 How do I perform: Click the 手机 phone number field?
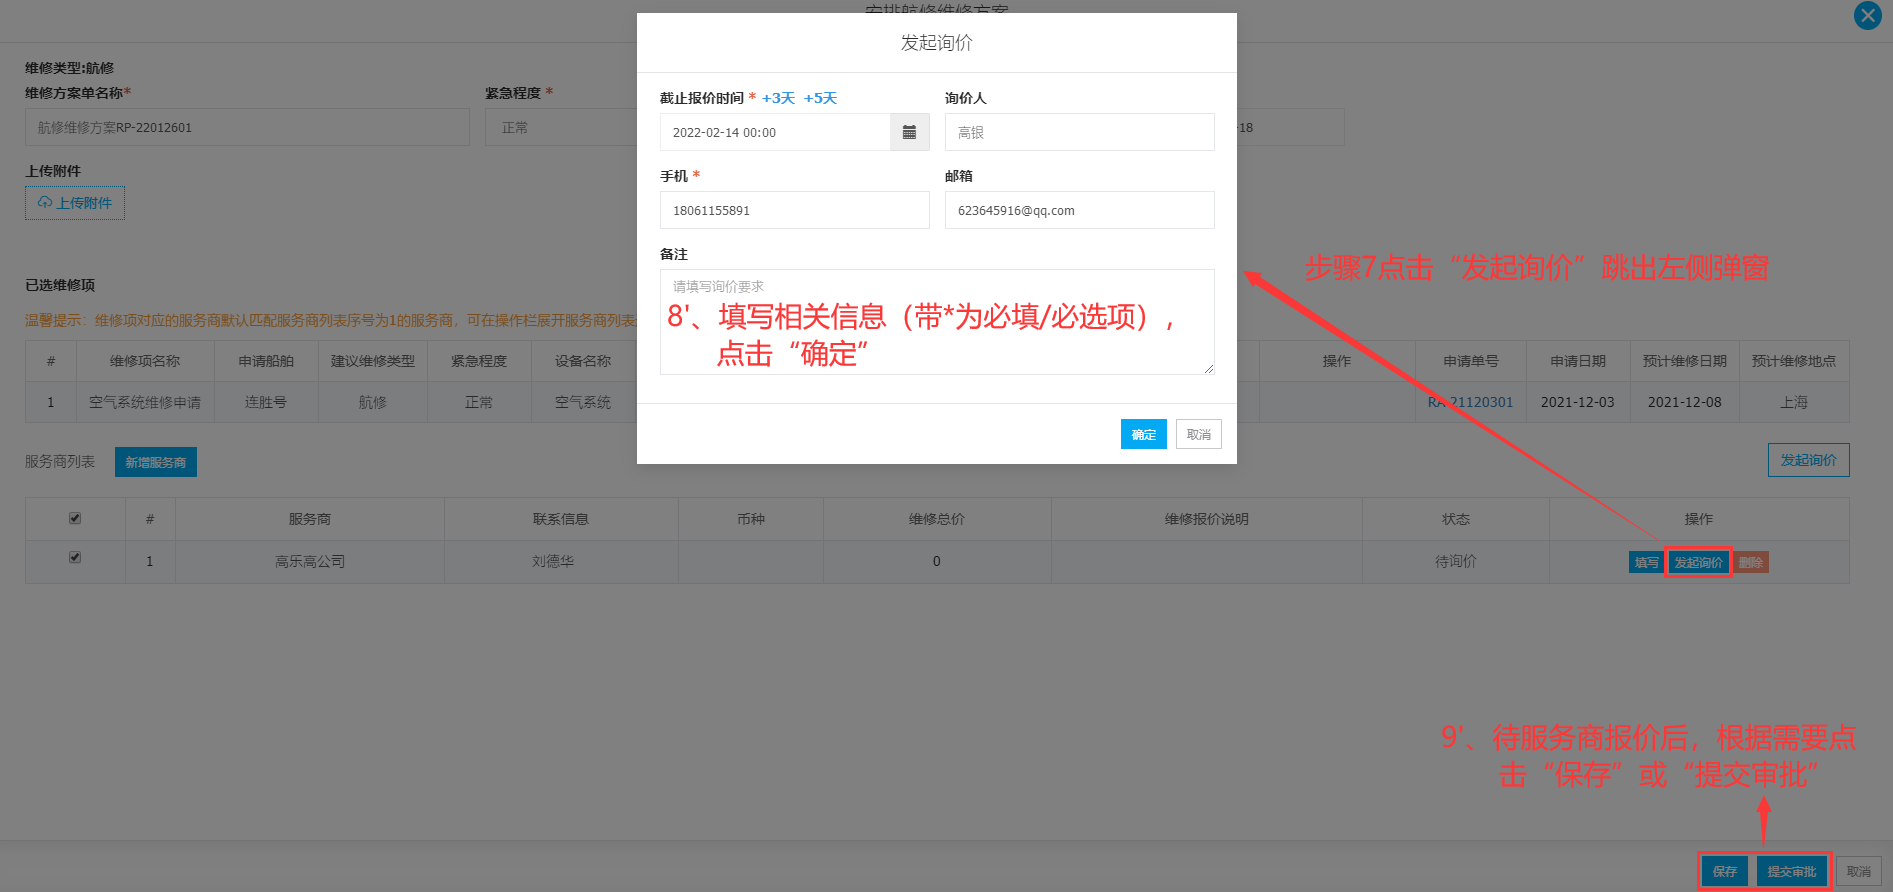click(794, 210)
